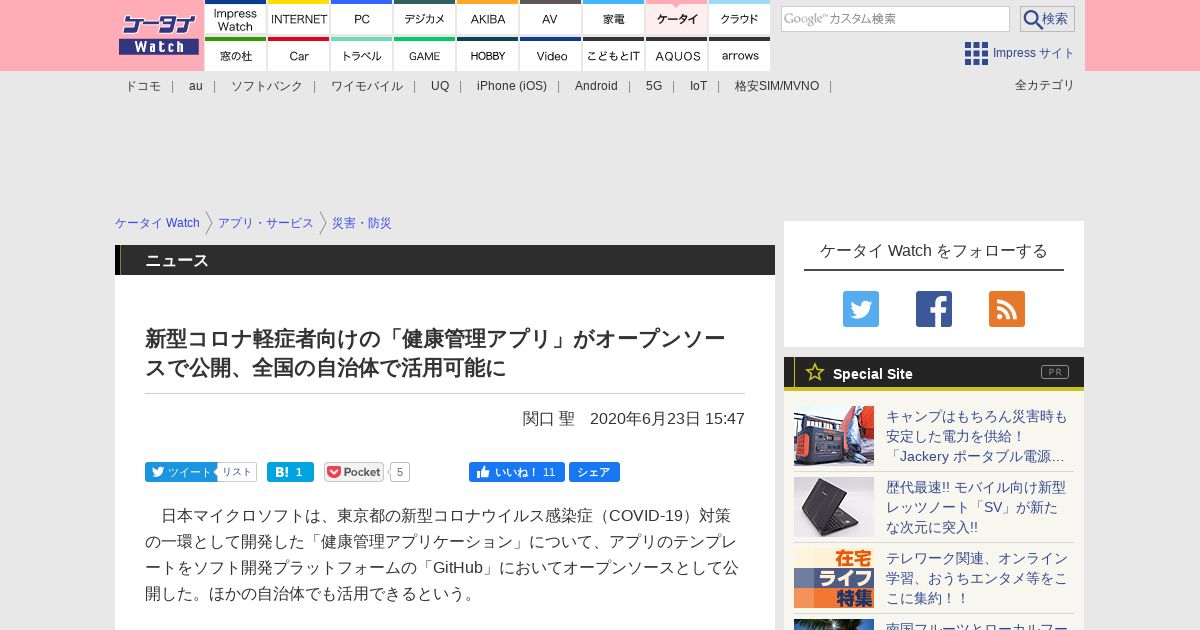Open the 家電 tab

point(613,18)
